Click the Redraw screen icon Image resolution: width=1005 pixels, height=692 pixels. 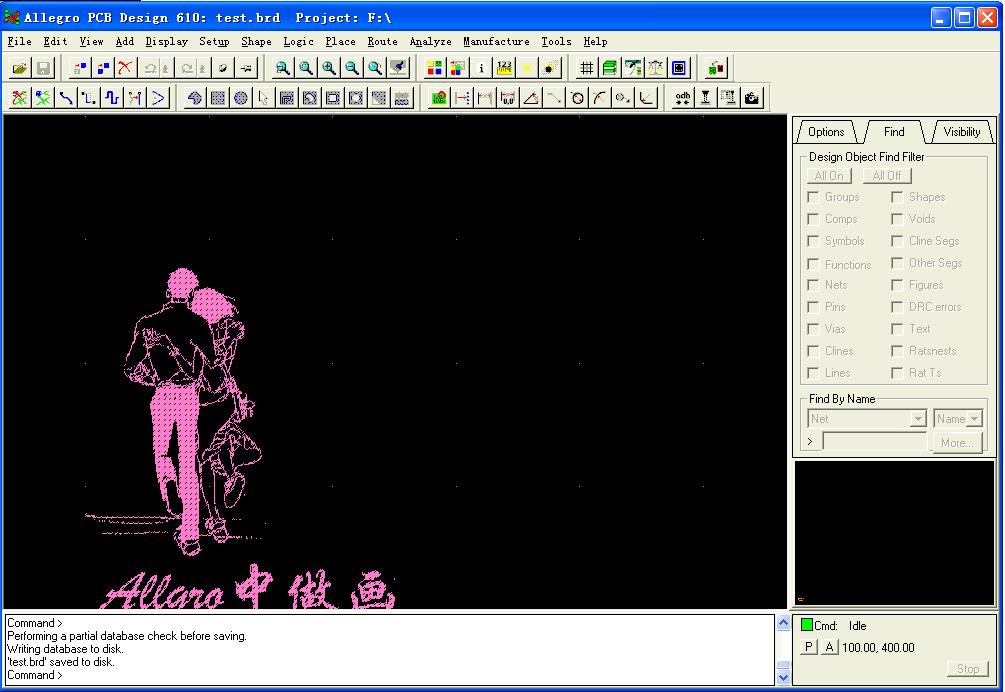pyautogui.click(x=398, y=67)
